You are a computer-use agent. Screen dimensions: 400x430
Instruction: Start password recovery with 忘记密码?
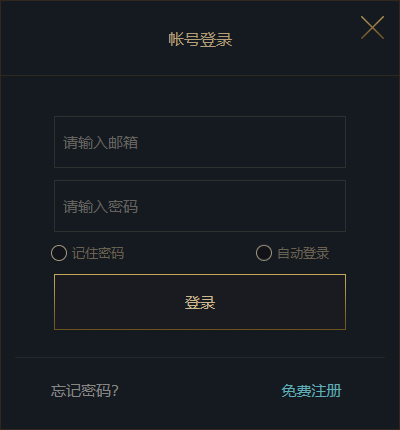85,391
